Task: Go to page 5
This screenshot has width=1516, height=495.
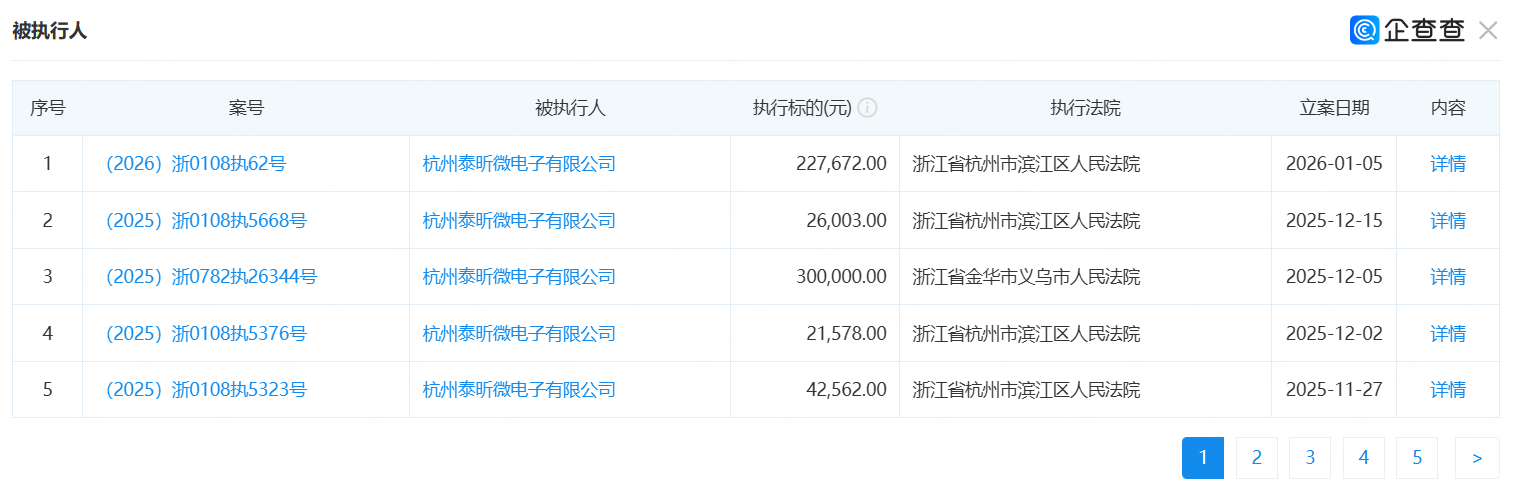Action: pyautogui.click(x=1417, y=458)
